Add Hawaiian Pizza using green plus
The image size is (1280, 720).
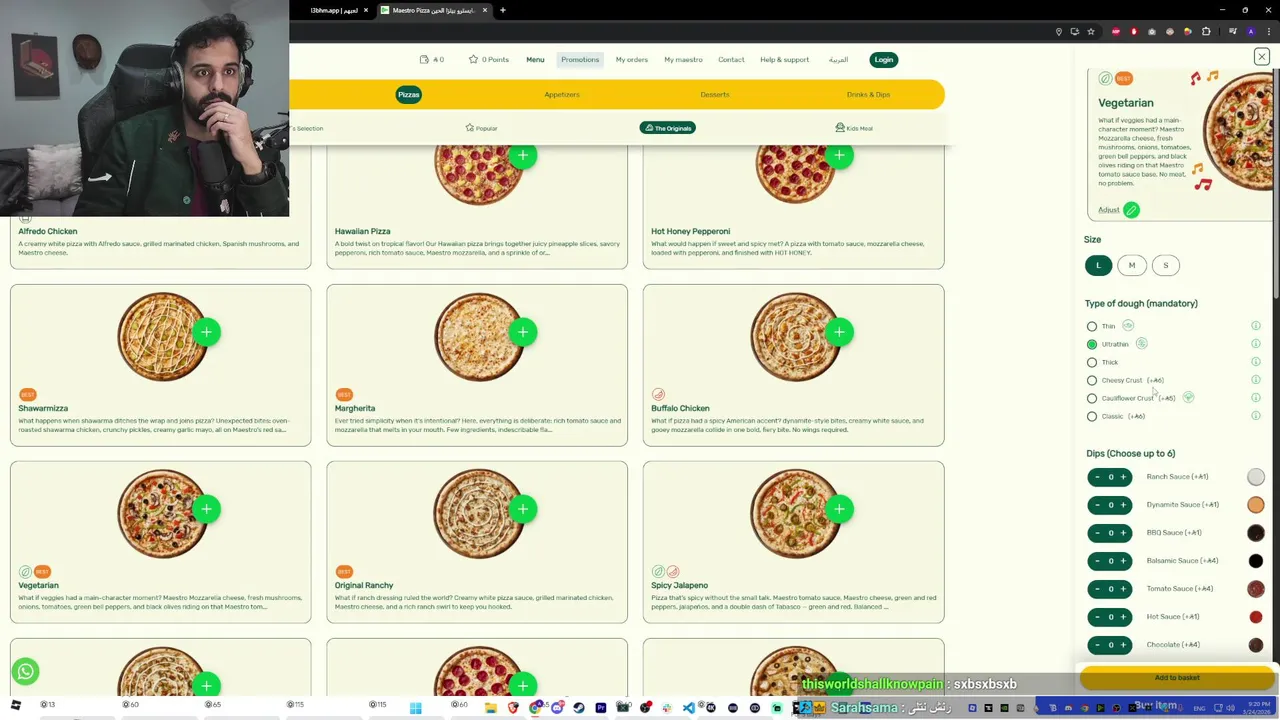pyautogui.click(x=522, y=155)
